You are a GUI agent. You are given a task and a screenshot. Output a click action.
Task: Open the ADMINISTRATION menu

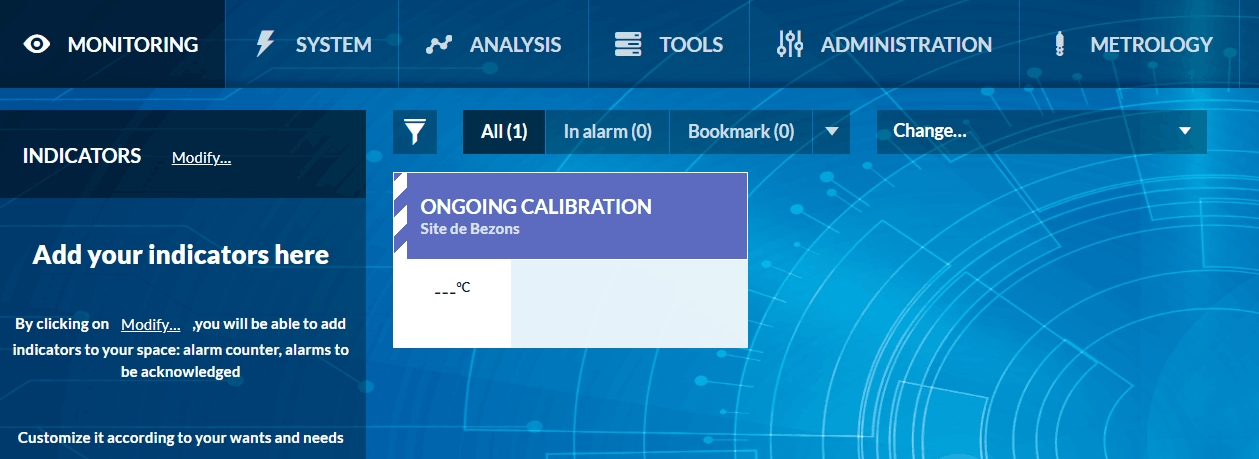click(x=884, y=44)
